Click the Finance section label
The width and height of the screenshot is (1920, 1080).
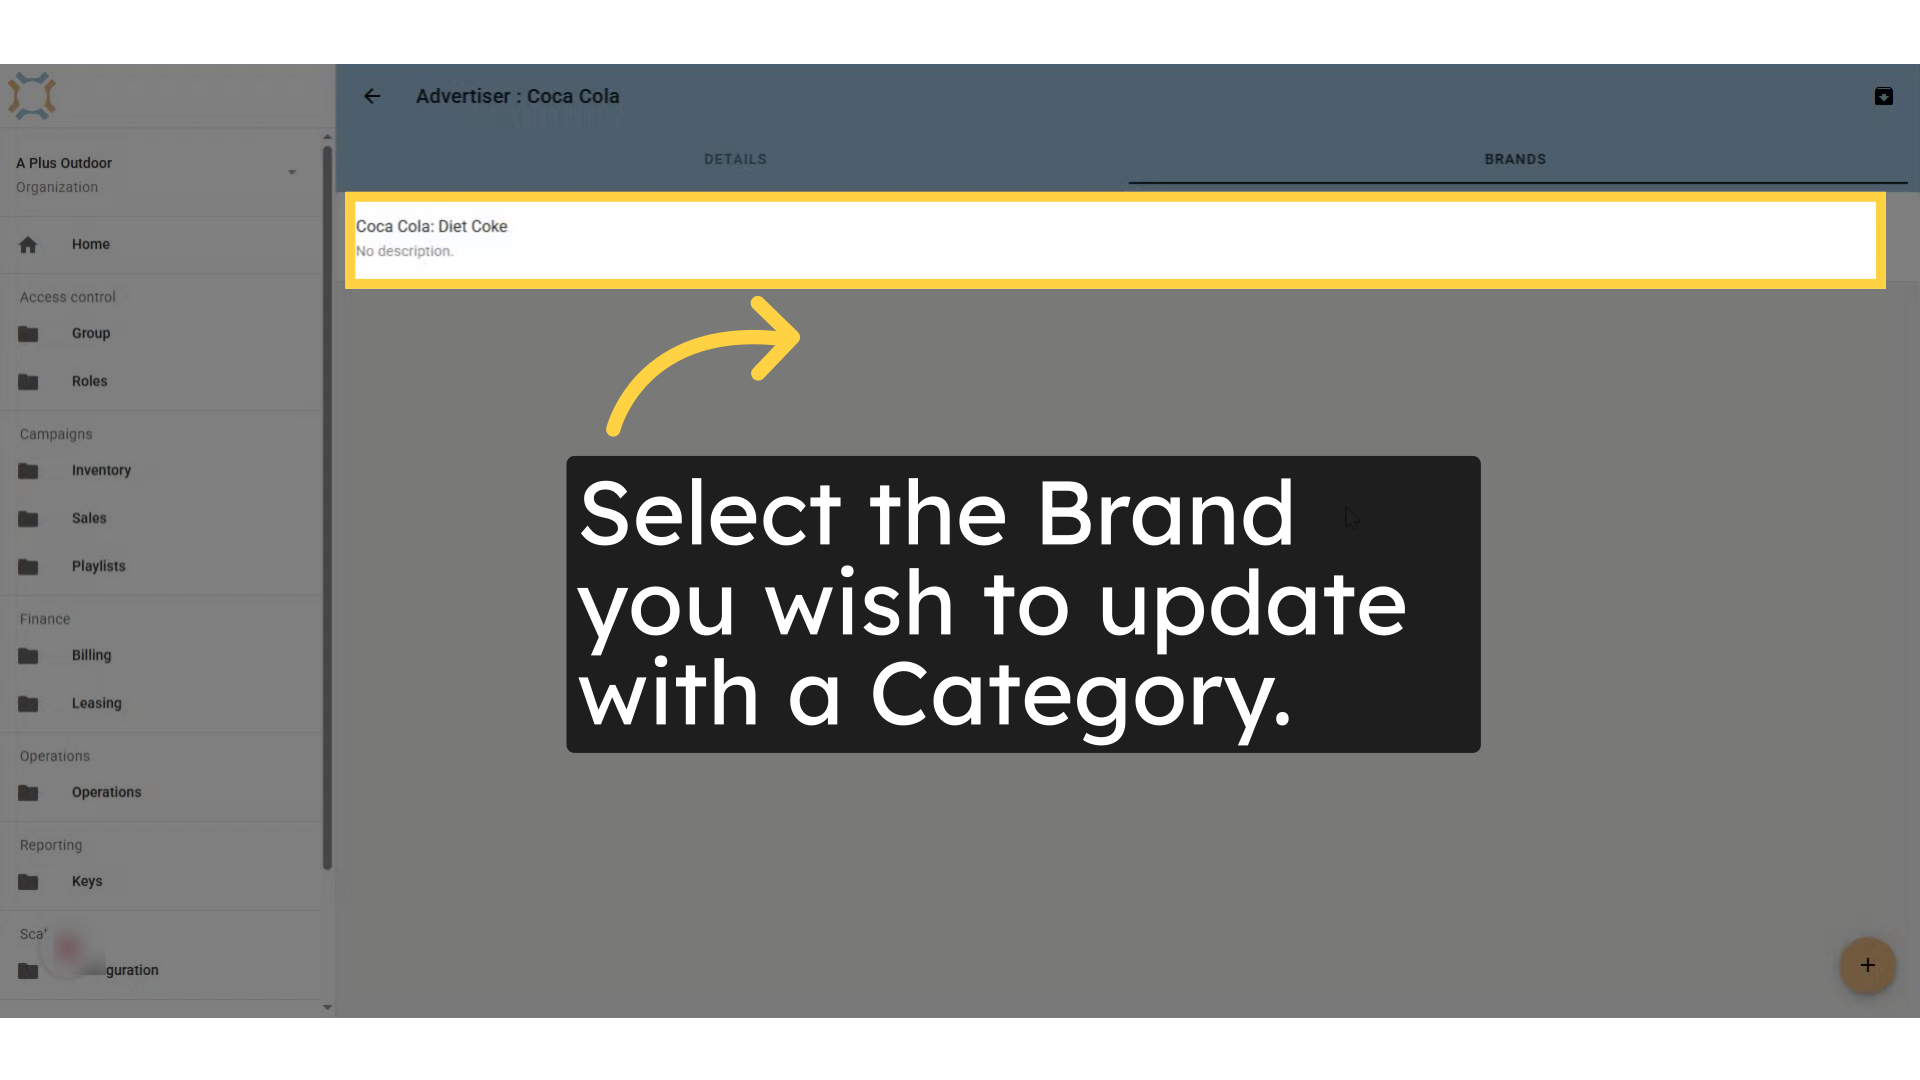coord(45,619)
